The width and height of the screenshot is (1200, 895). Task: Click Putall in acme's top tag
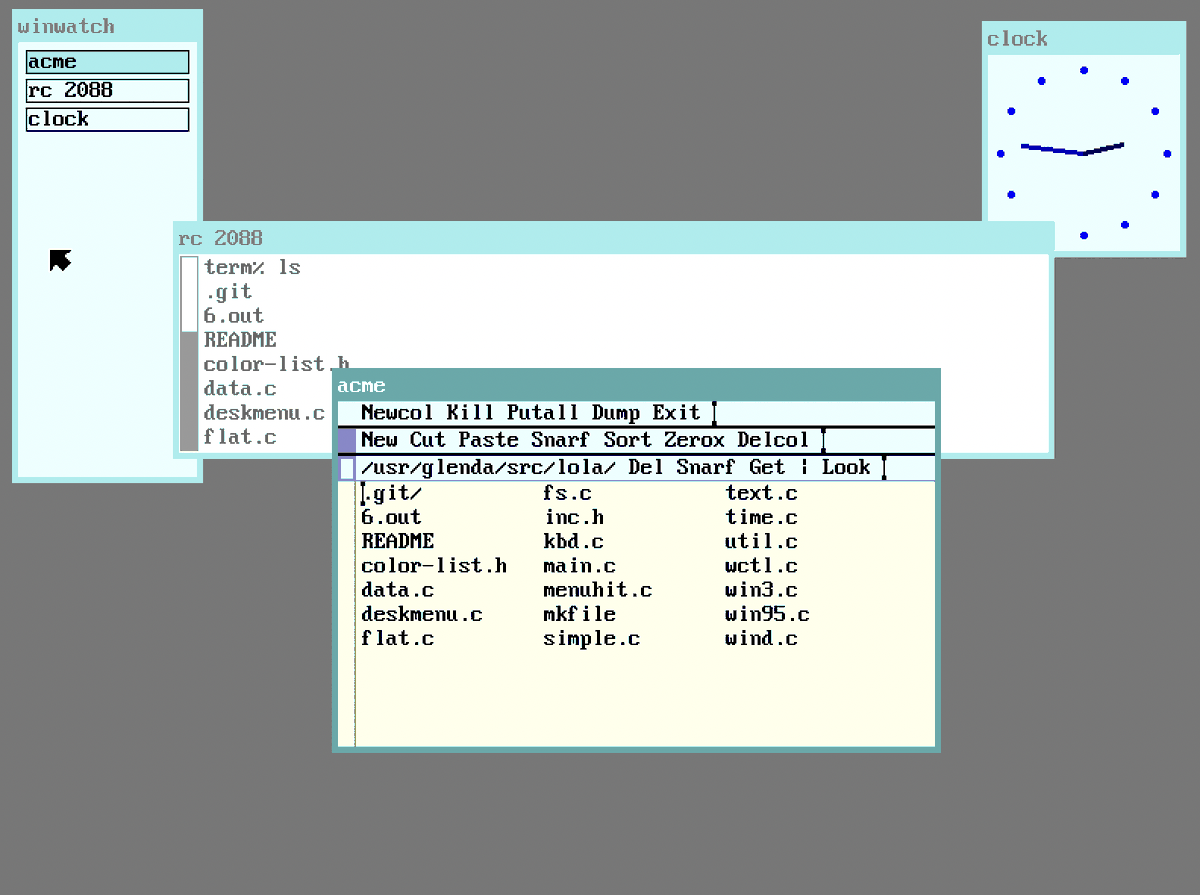point(543,413)
